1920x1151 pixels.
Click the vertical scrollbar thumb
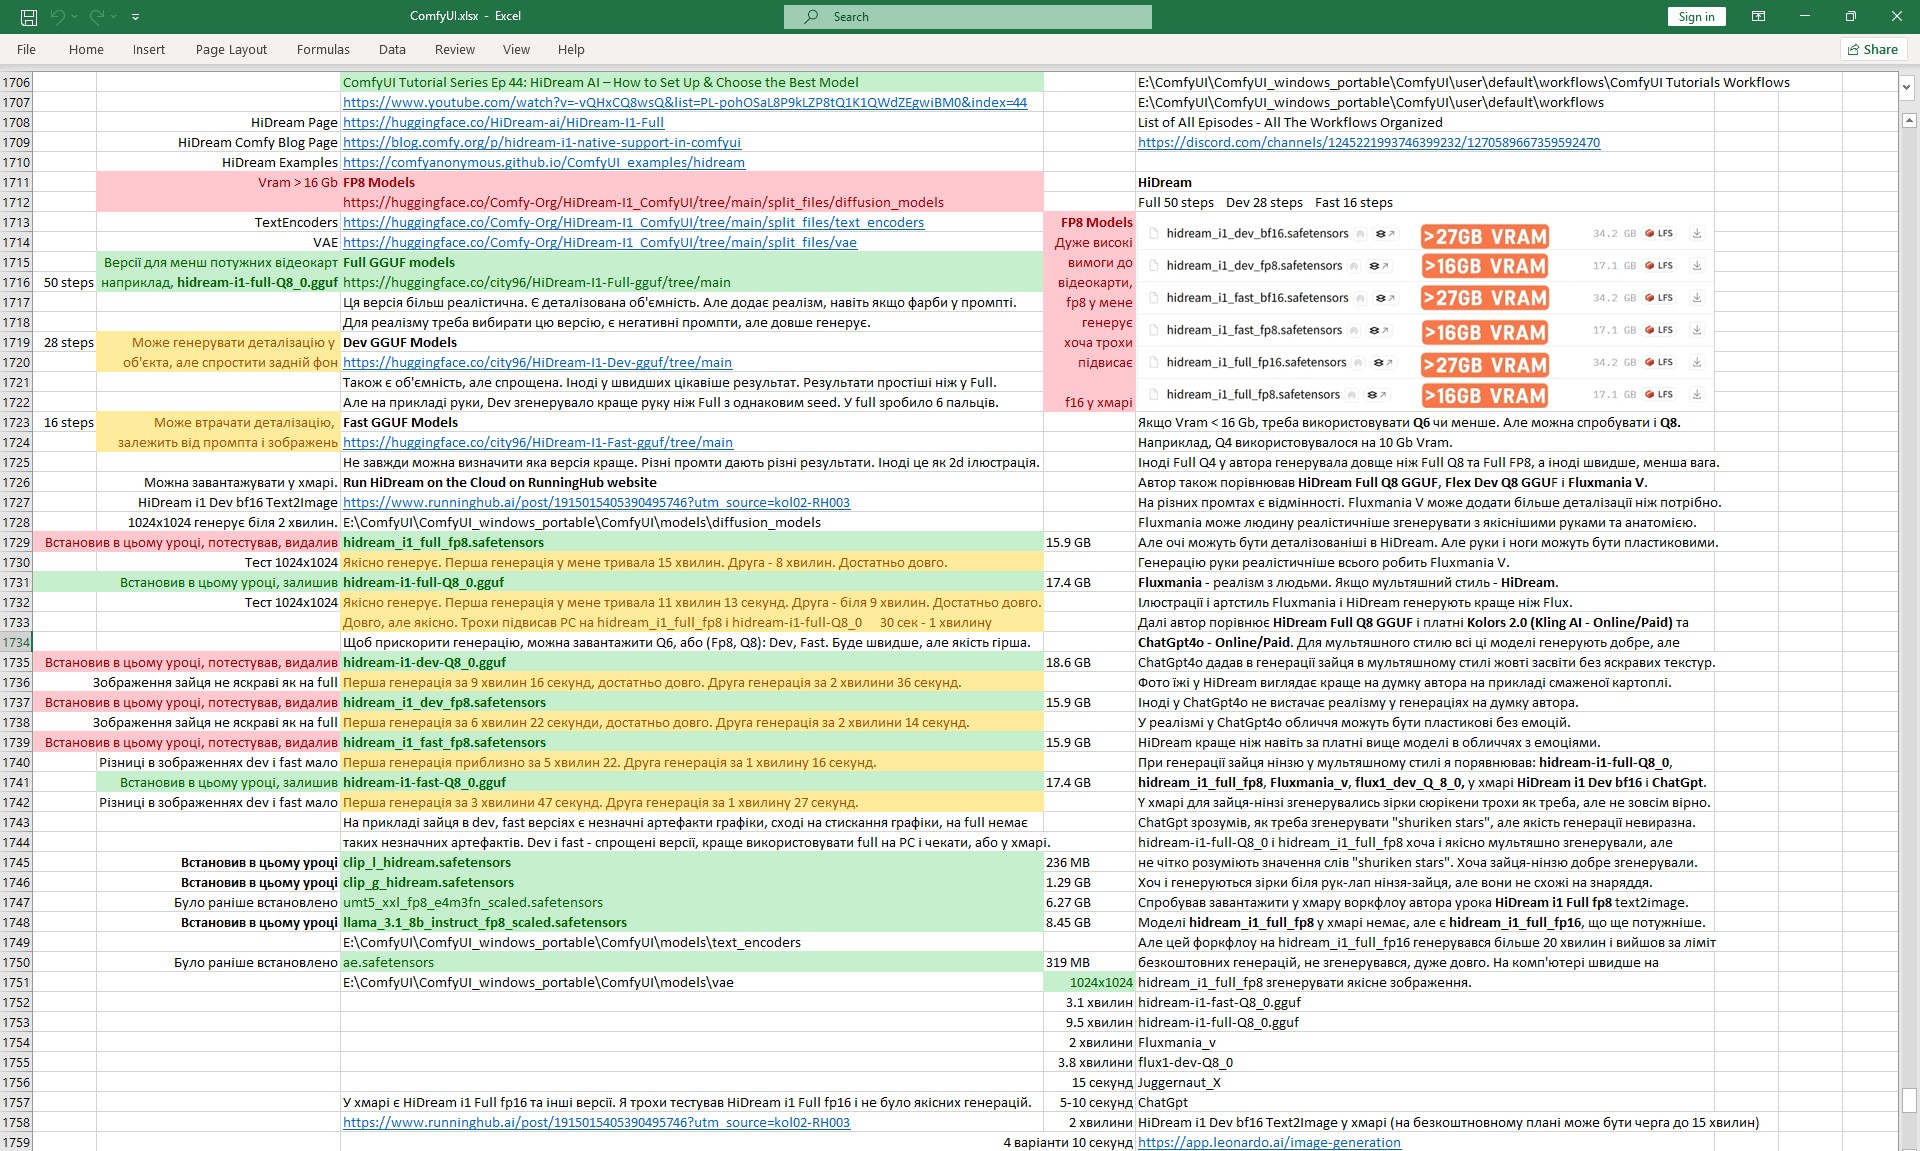click(x=1908, y=1100)
